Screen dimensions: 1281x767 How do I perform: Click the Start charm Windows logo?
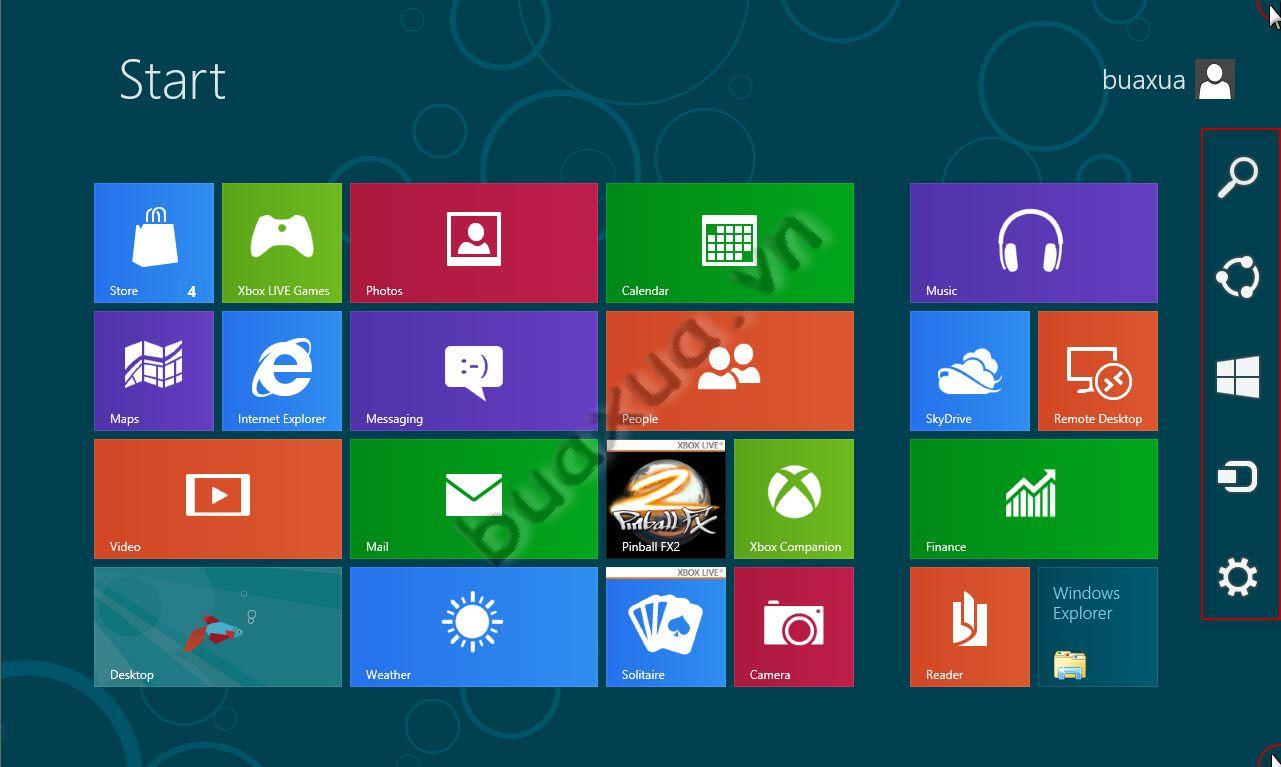click(1238, 378)
